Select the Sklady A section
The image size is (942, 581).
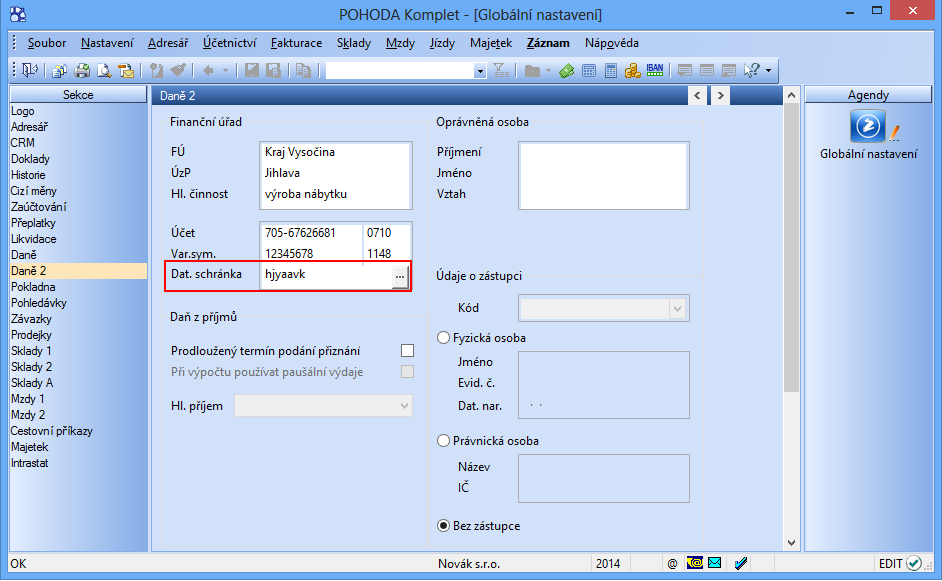[32, 383]
